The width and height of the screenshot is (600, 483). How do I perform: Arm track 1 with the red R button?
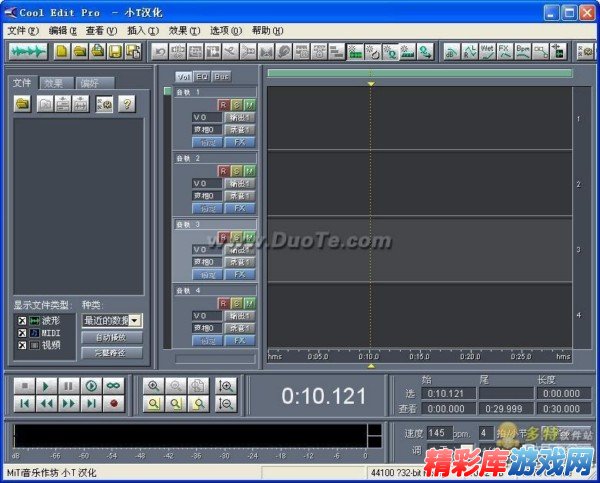[223, 103]
